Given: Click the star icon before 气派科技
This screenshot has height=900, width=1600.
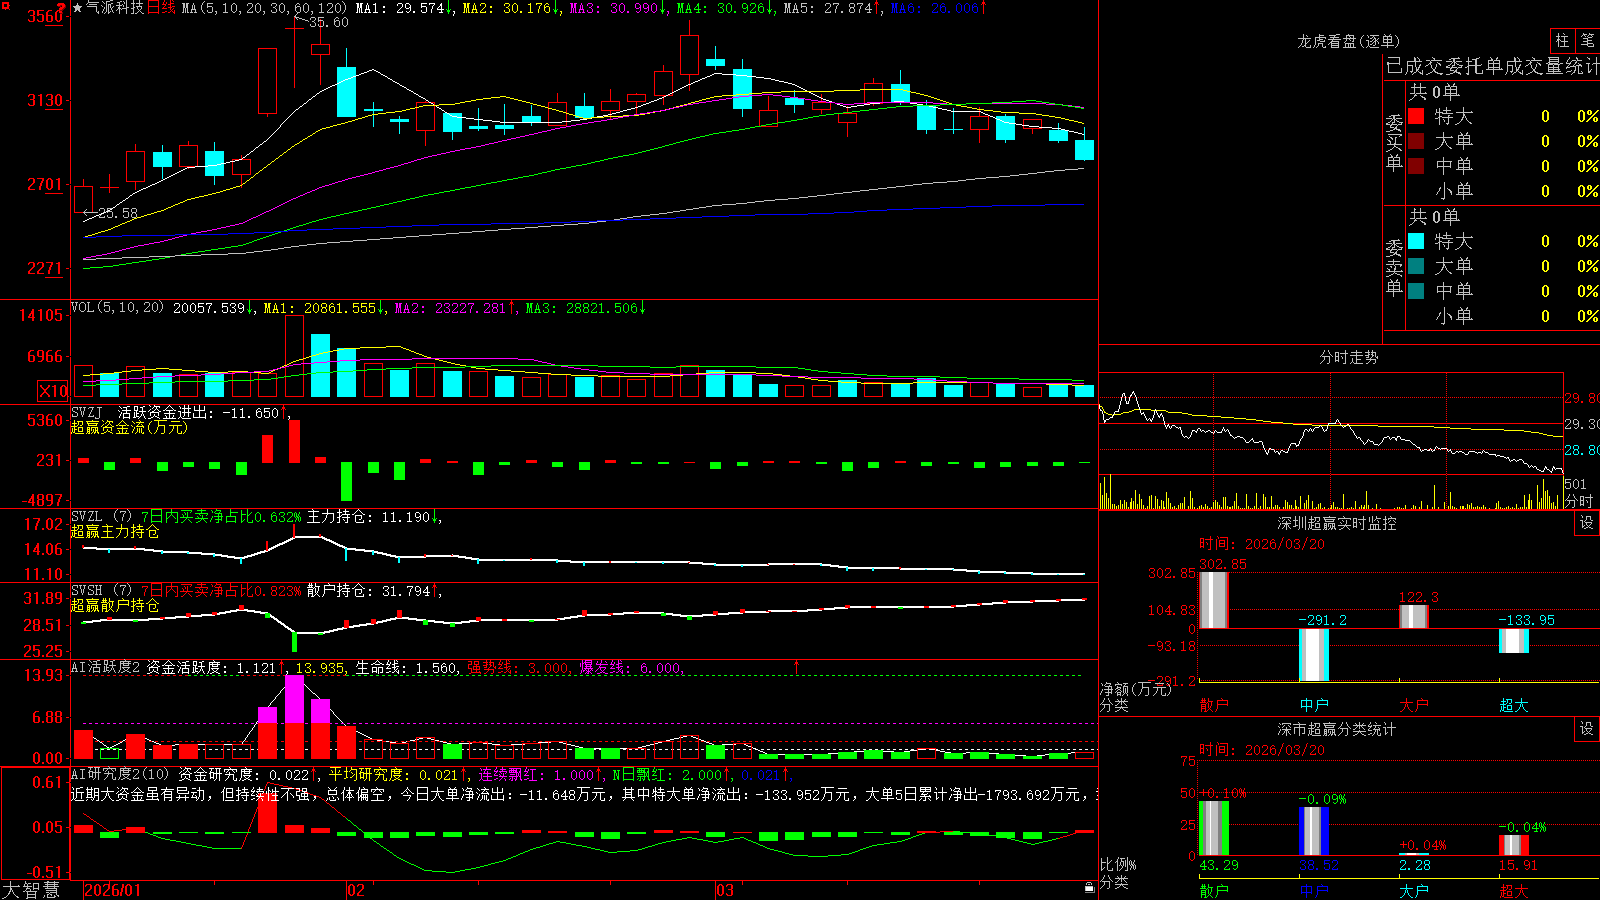Looking at the screenshot, I should [x=77, y=8].
